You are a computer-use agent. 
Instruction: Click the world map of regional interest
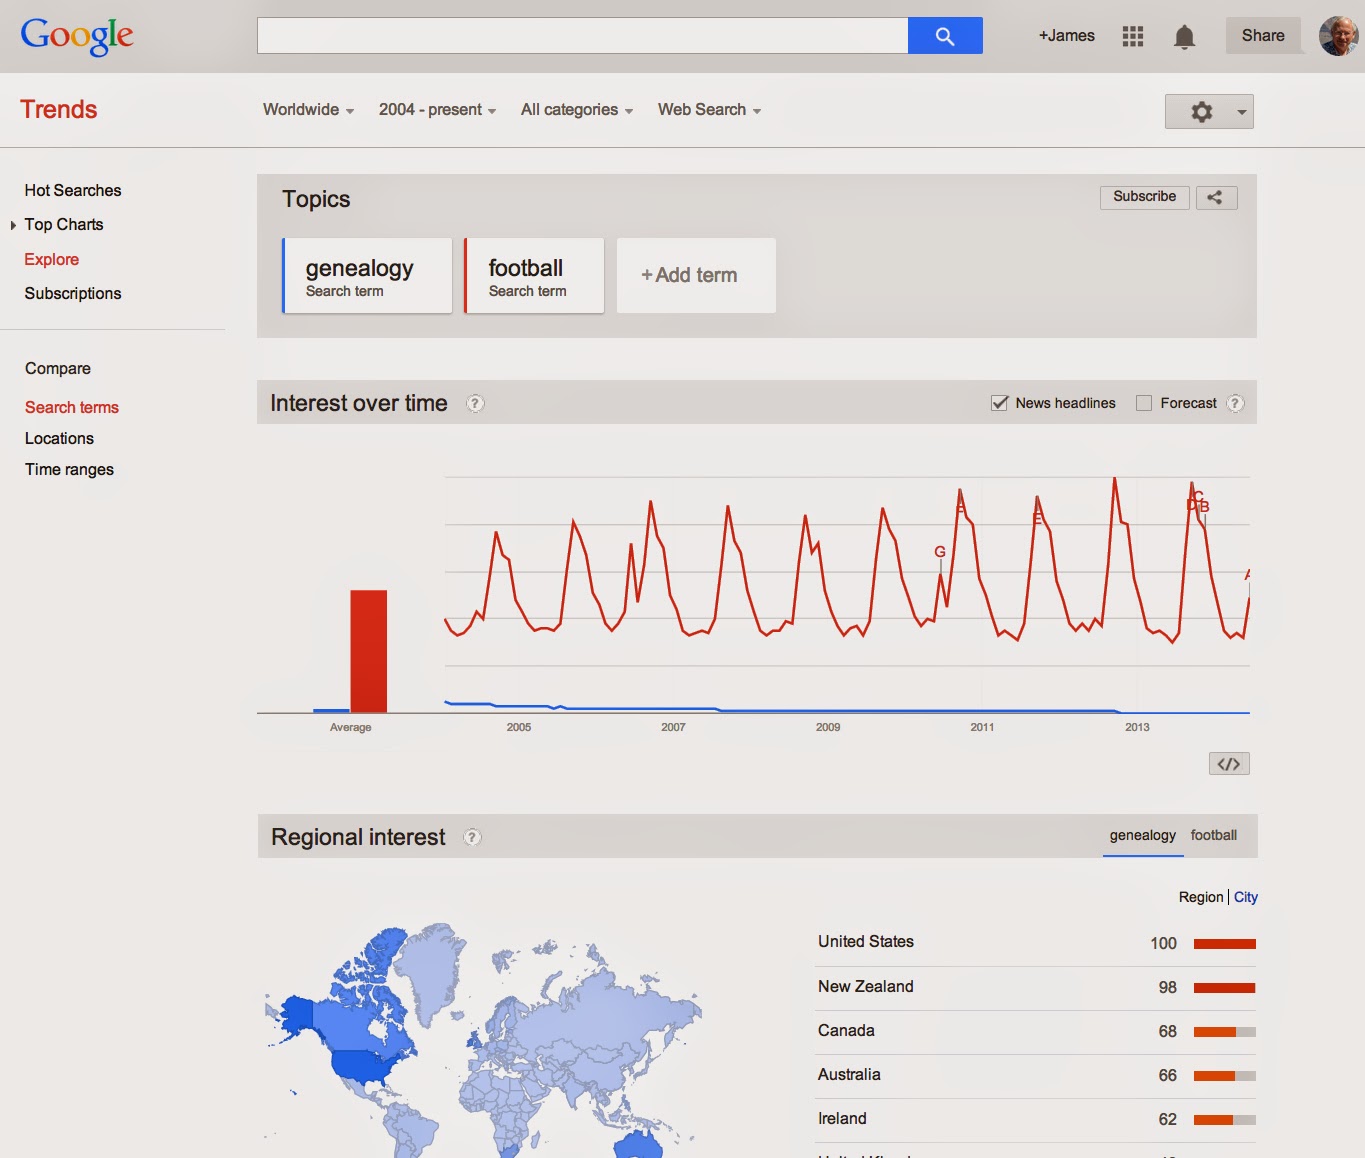click(x=484, y=1040)
